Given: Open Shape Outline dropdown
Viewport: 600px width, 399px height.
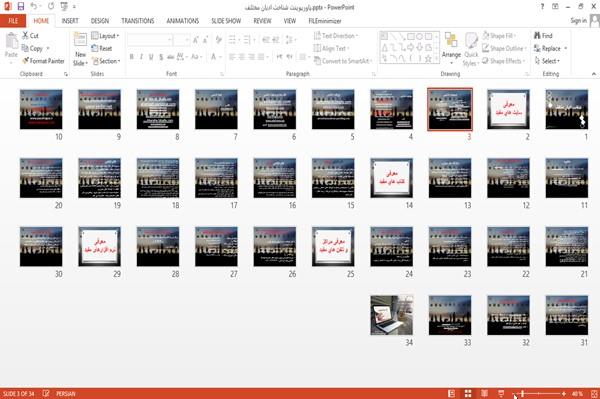Looking at the screenshot, I should (504, 48).
